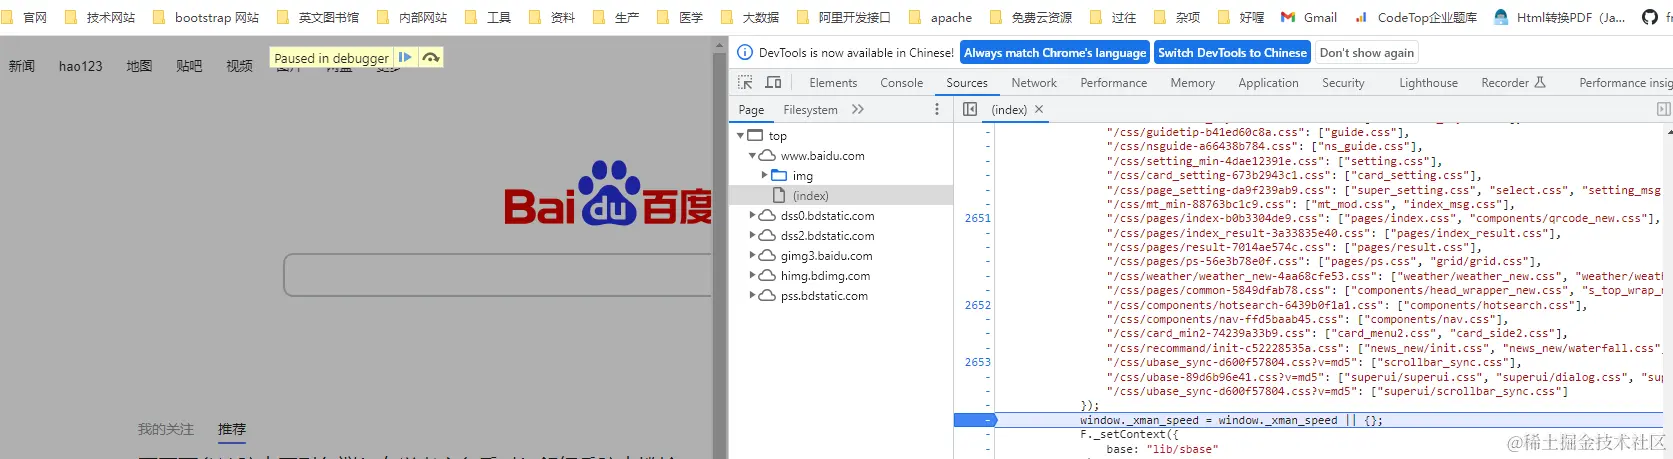Open the 贴吧 link on Baidu page
1673x459 pixels.
point(189,66)
